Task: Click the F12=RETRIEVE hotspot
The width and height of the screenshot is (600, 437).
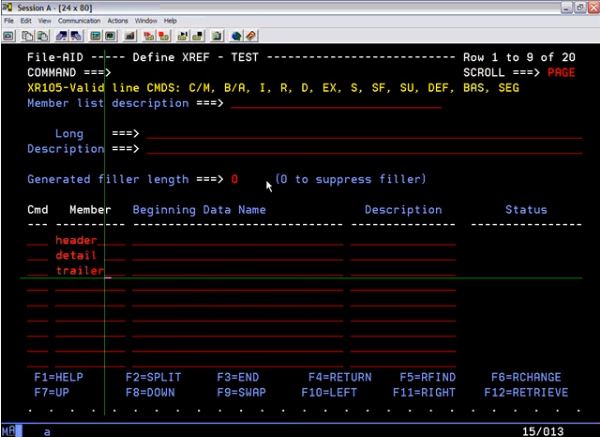Action: point(526,393)
